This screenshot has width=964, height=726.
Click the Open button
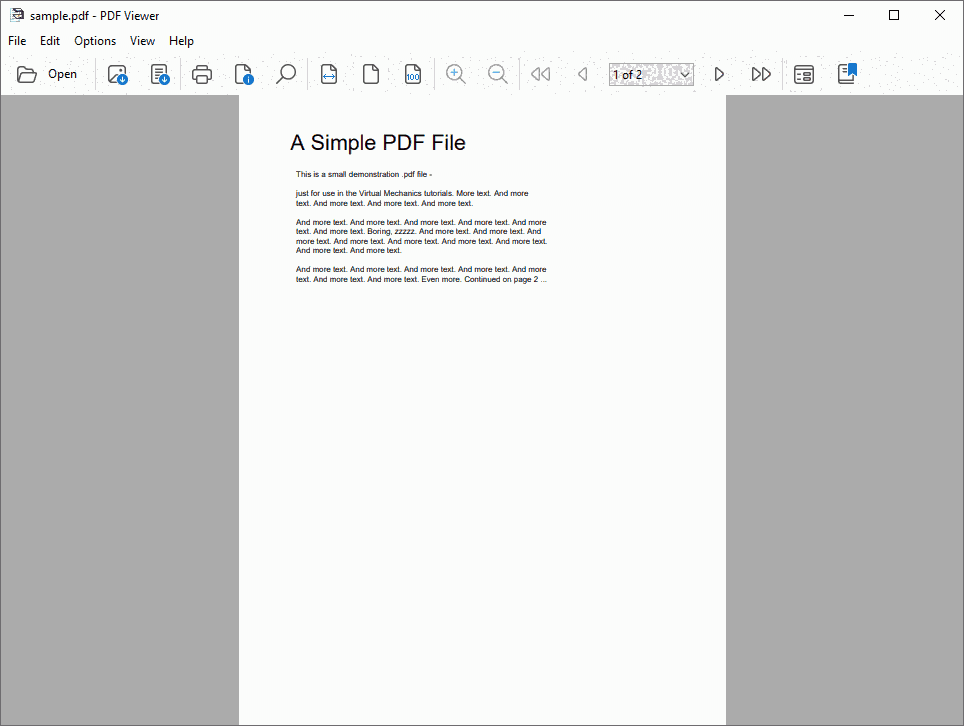48,73
